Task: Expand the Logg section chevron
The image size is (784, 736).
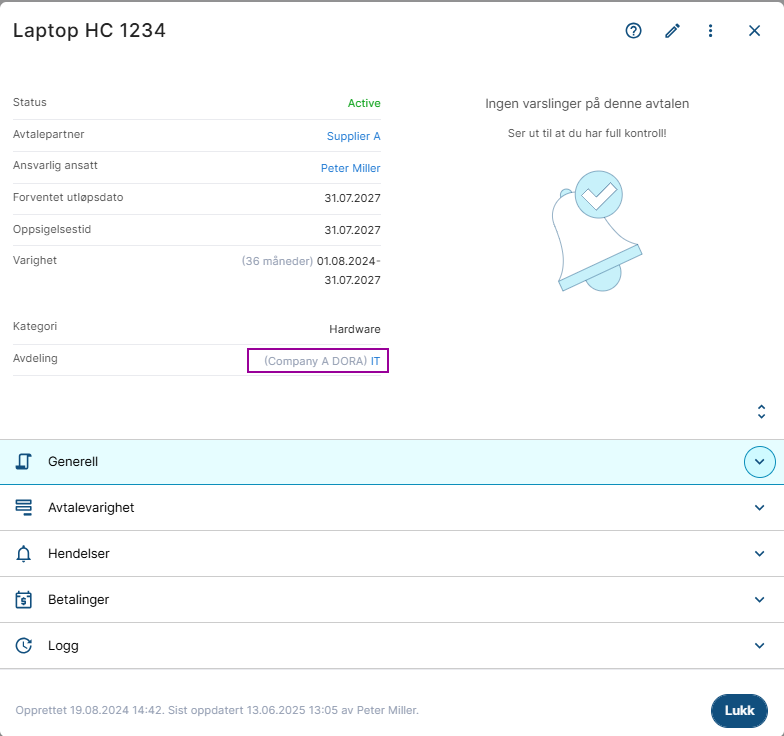Action: (760, 646)
